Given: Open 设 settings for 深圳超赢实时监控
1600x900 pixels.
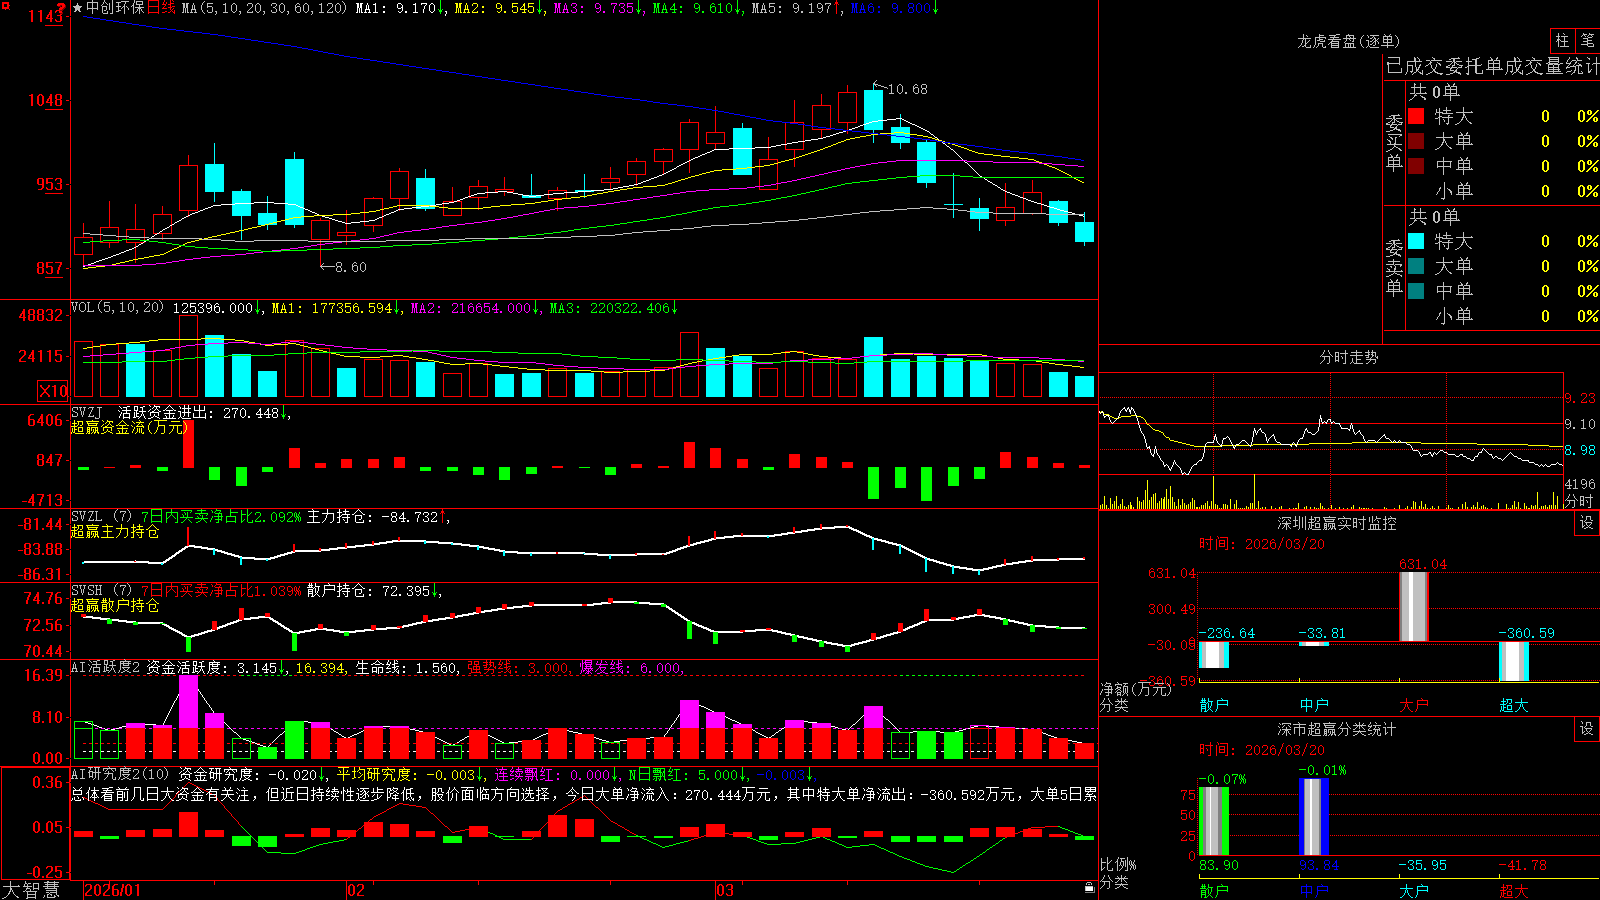Looking at the screenshot, I should [x=1587, y=523].
